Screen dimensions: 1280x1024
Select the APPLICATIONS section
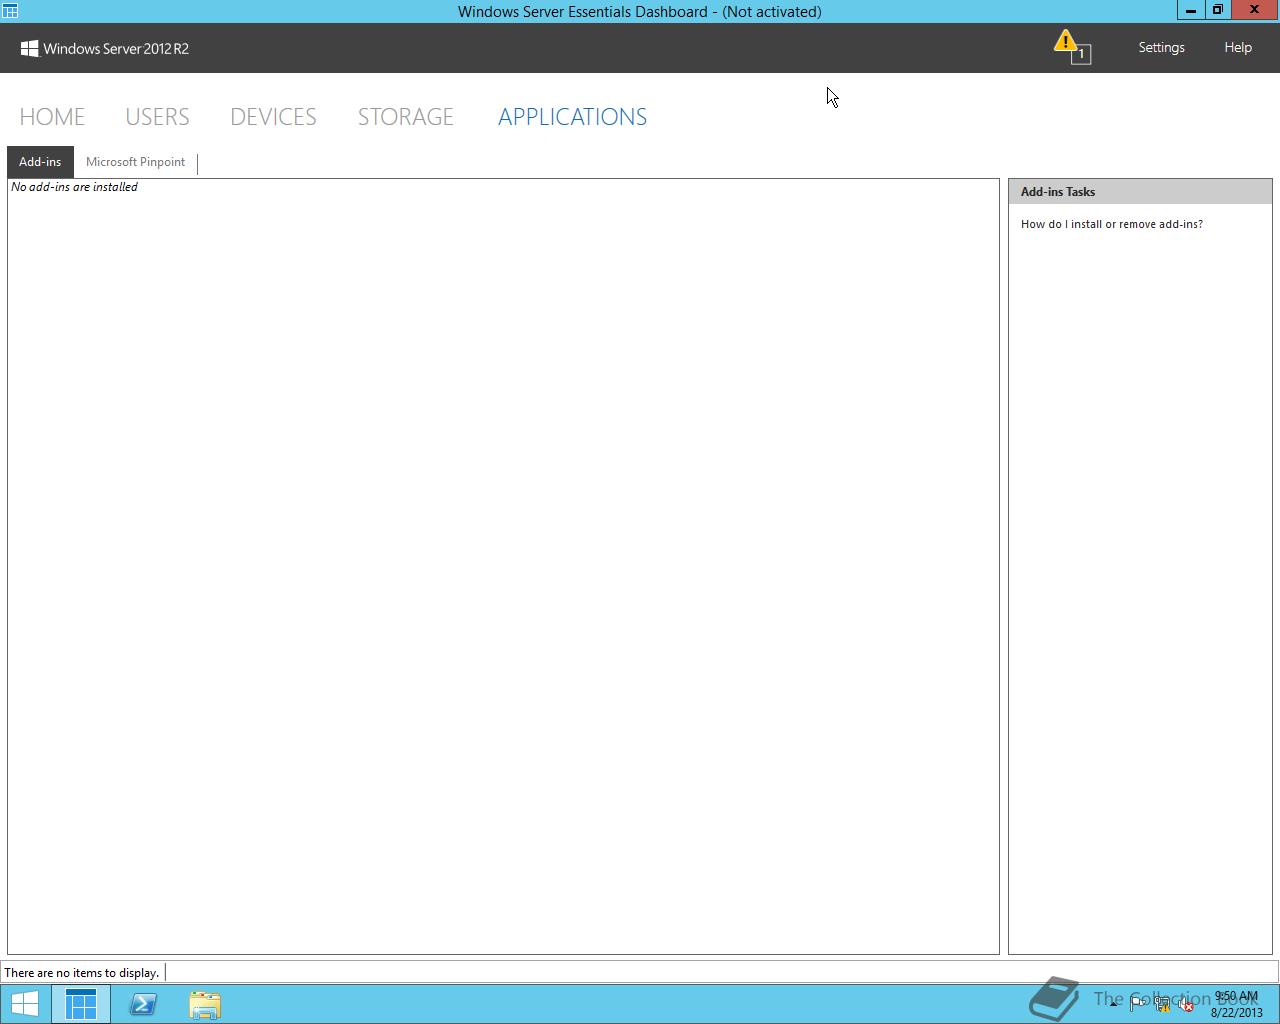(x=572, y=117)
